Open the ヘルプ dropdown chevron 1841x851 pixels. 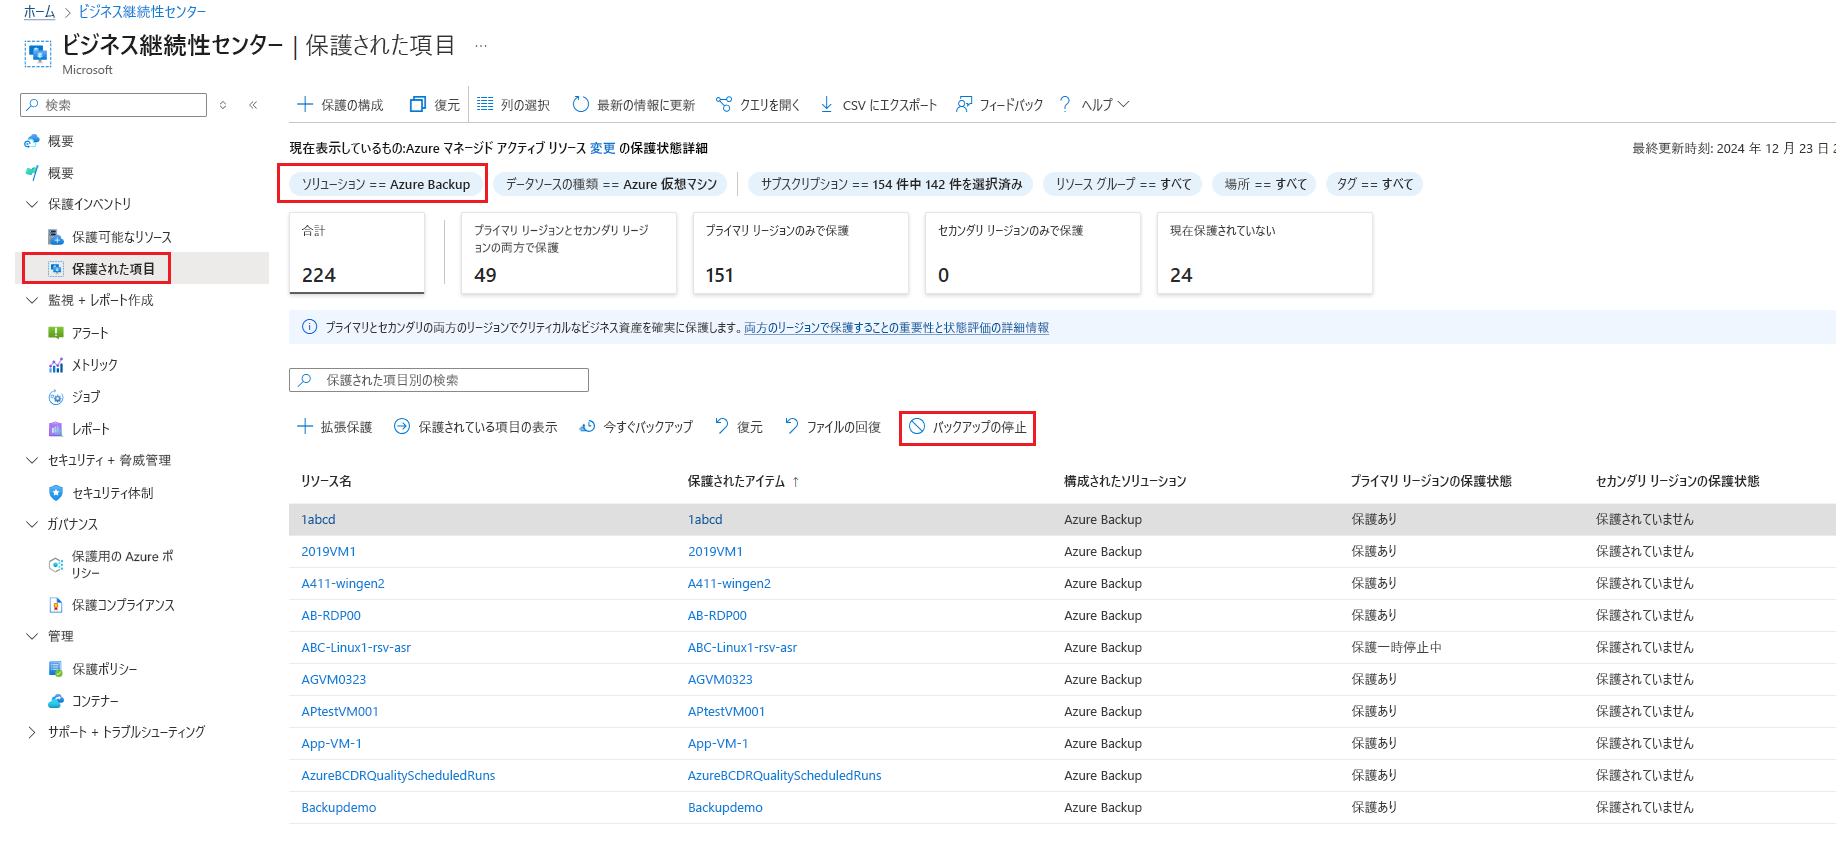click(x=1123, y=104)
